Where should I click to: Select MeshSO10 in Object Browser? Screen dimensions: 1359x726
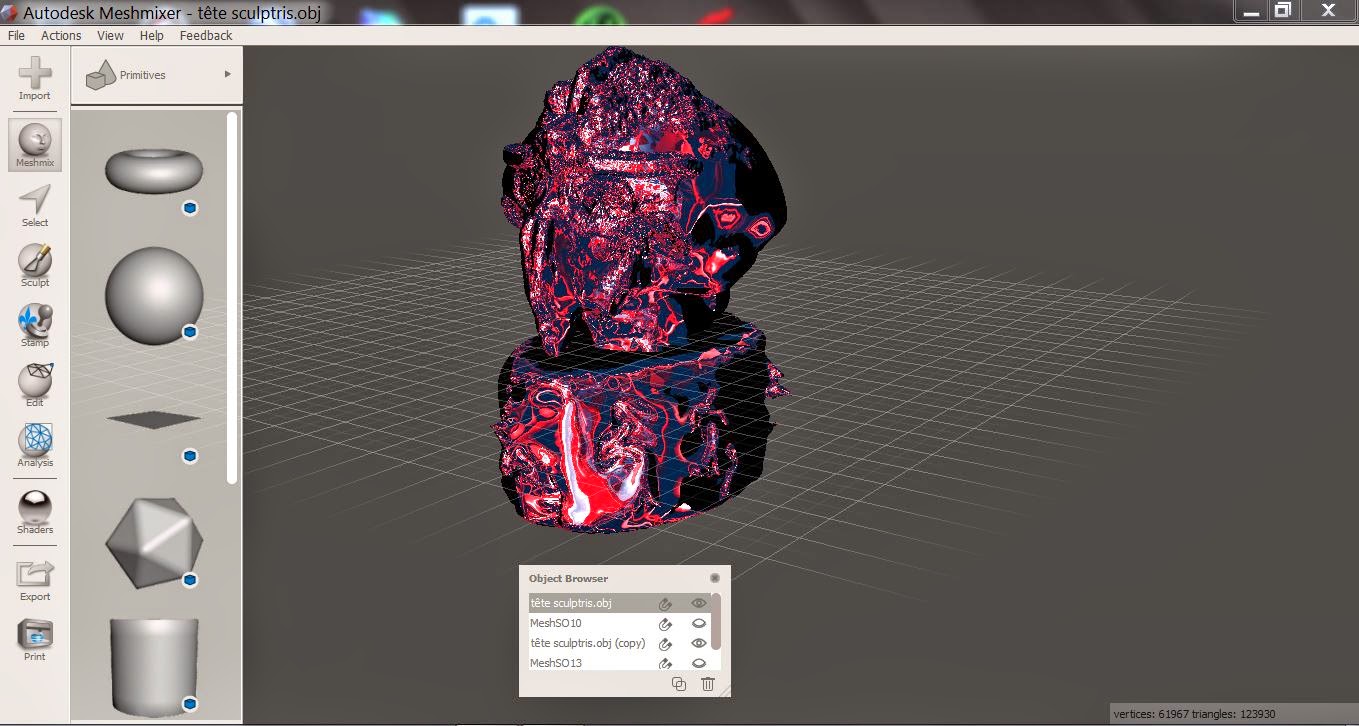point(619,623)
